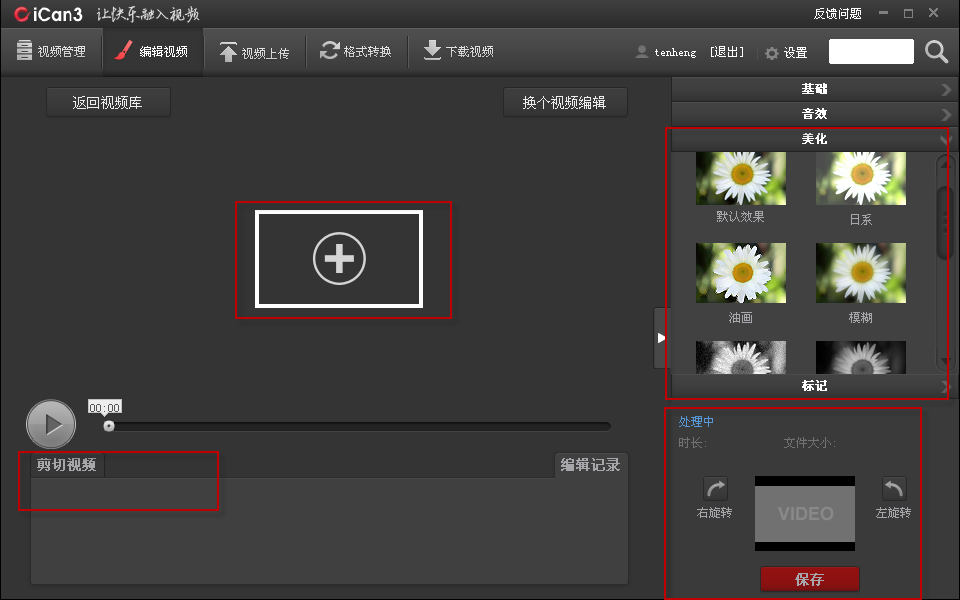Open the 格式转换 format conversion tab
Viewport: 960px width, 600px height.
(356, 51)
